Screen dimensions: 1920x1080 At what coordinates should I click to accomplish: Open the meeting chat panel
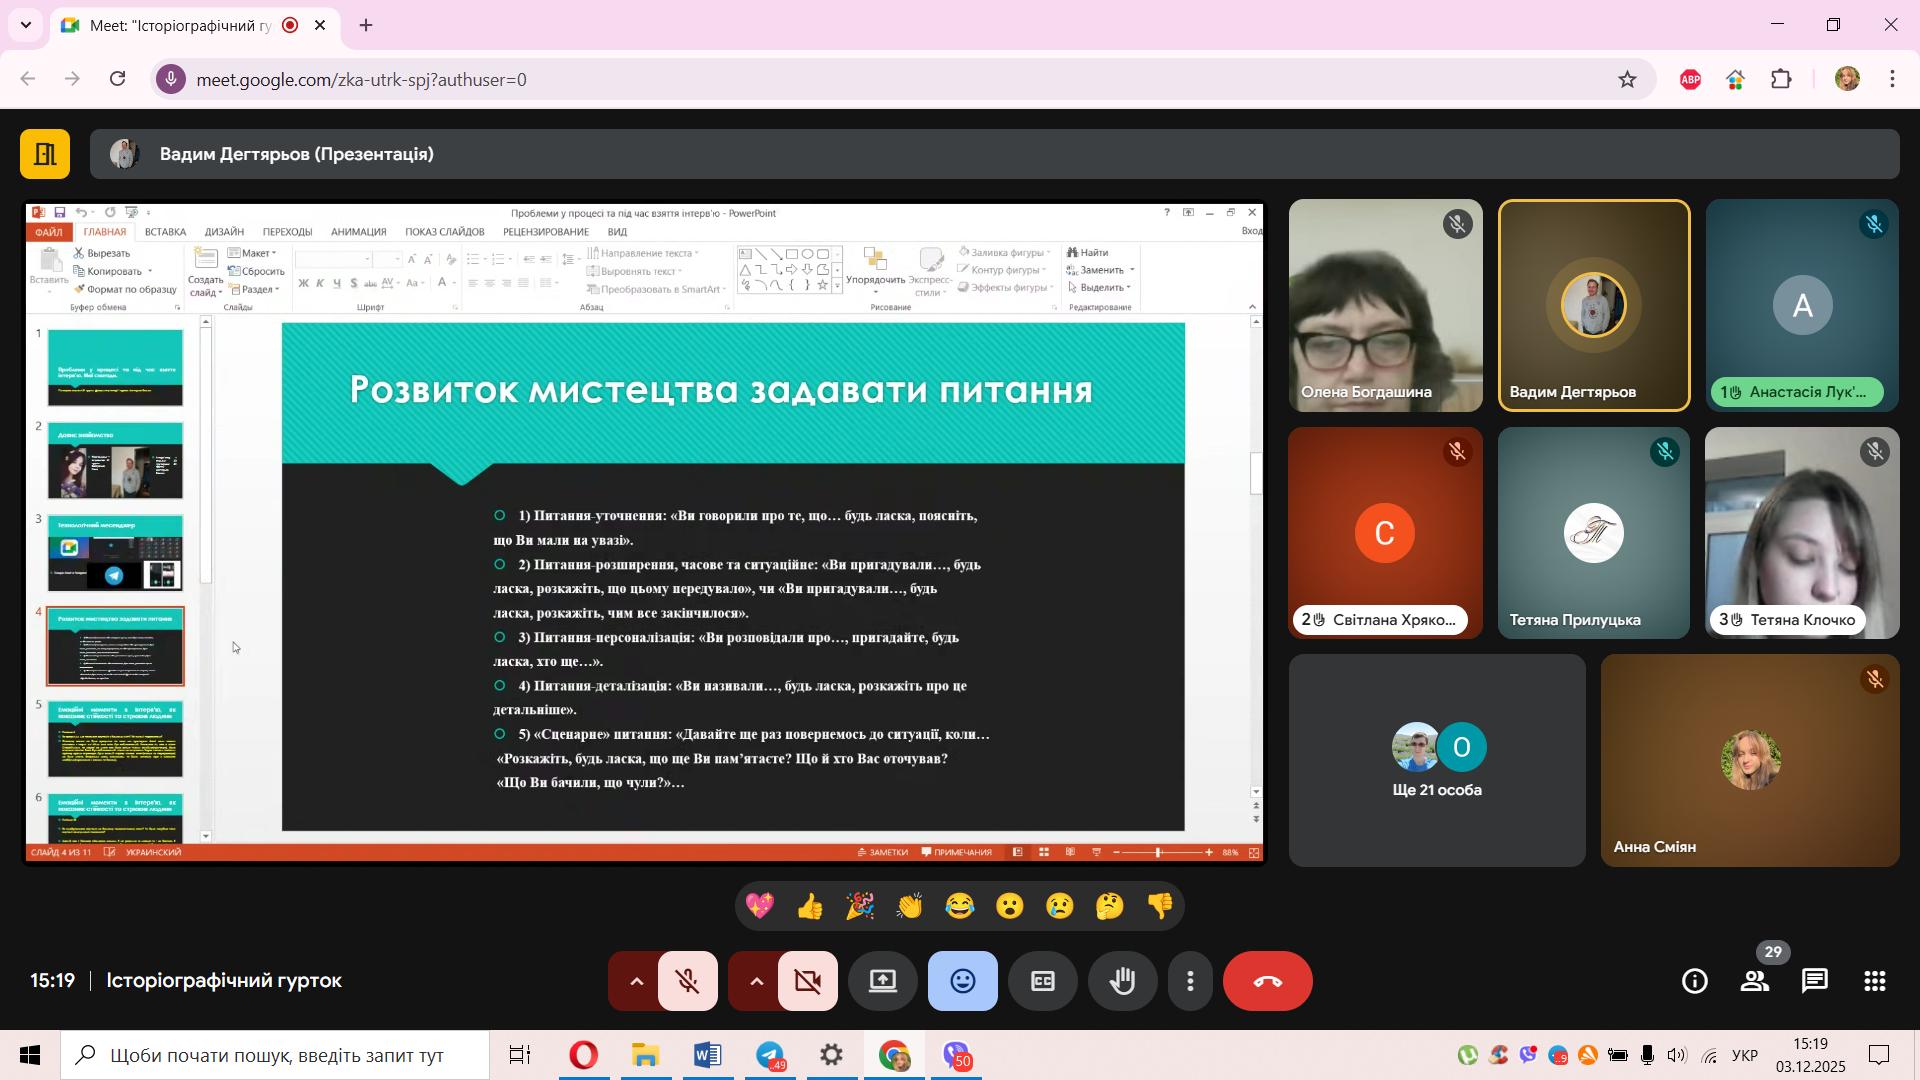pyautogui.click(x=1814, y=982)
